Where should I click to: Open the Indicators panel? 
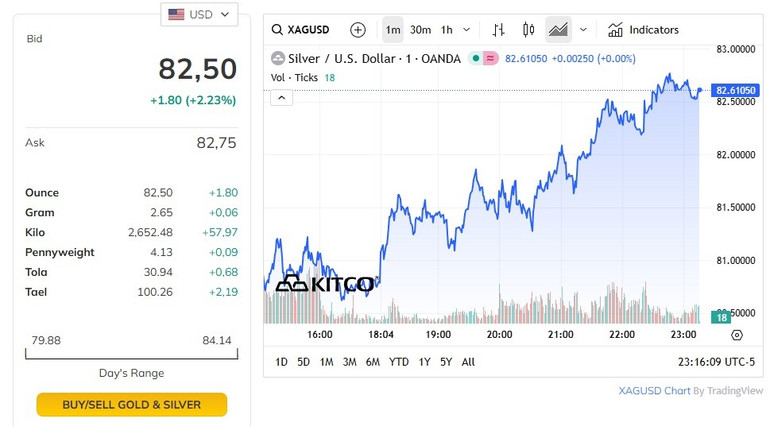643,30
